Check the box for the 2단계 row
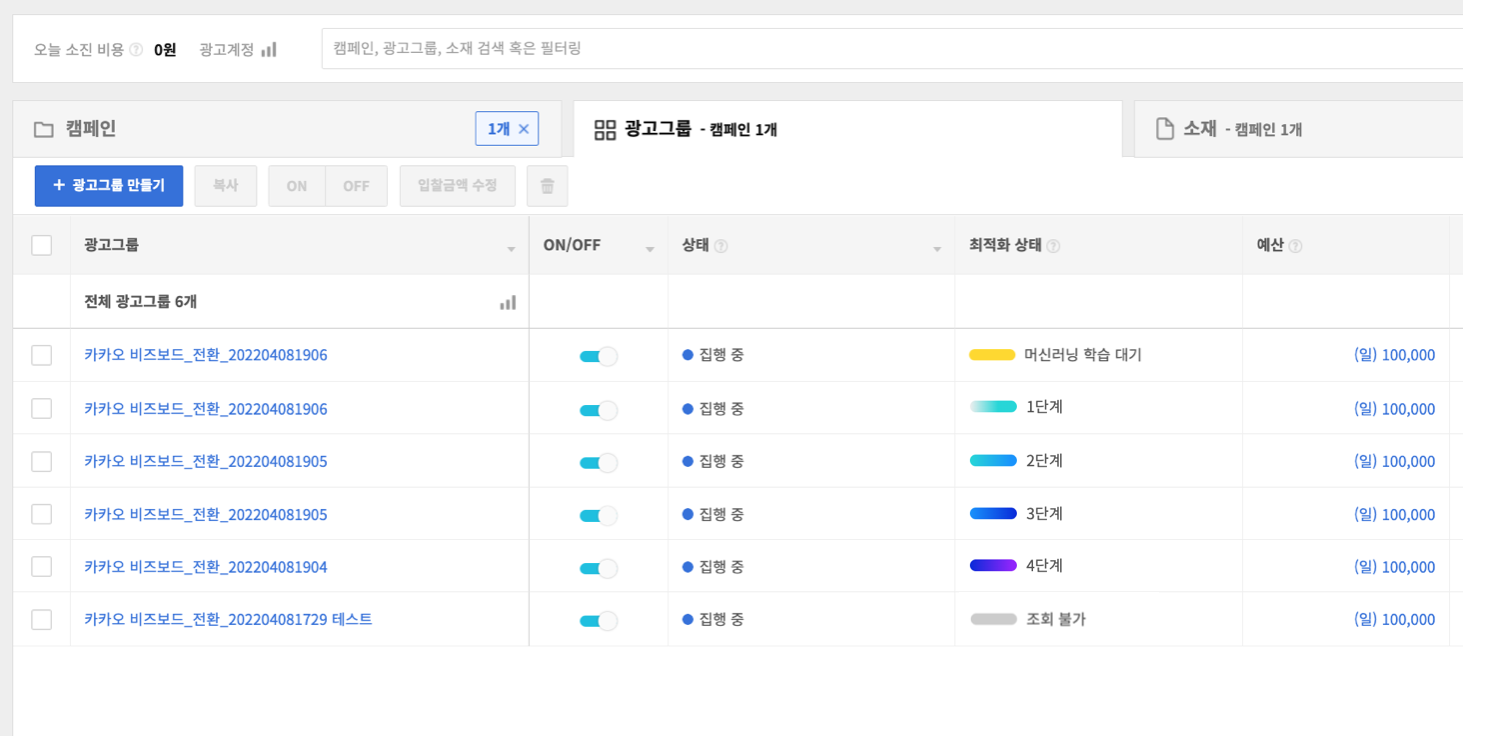 pyautogui.click(x=41, y=461)
